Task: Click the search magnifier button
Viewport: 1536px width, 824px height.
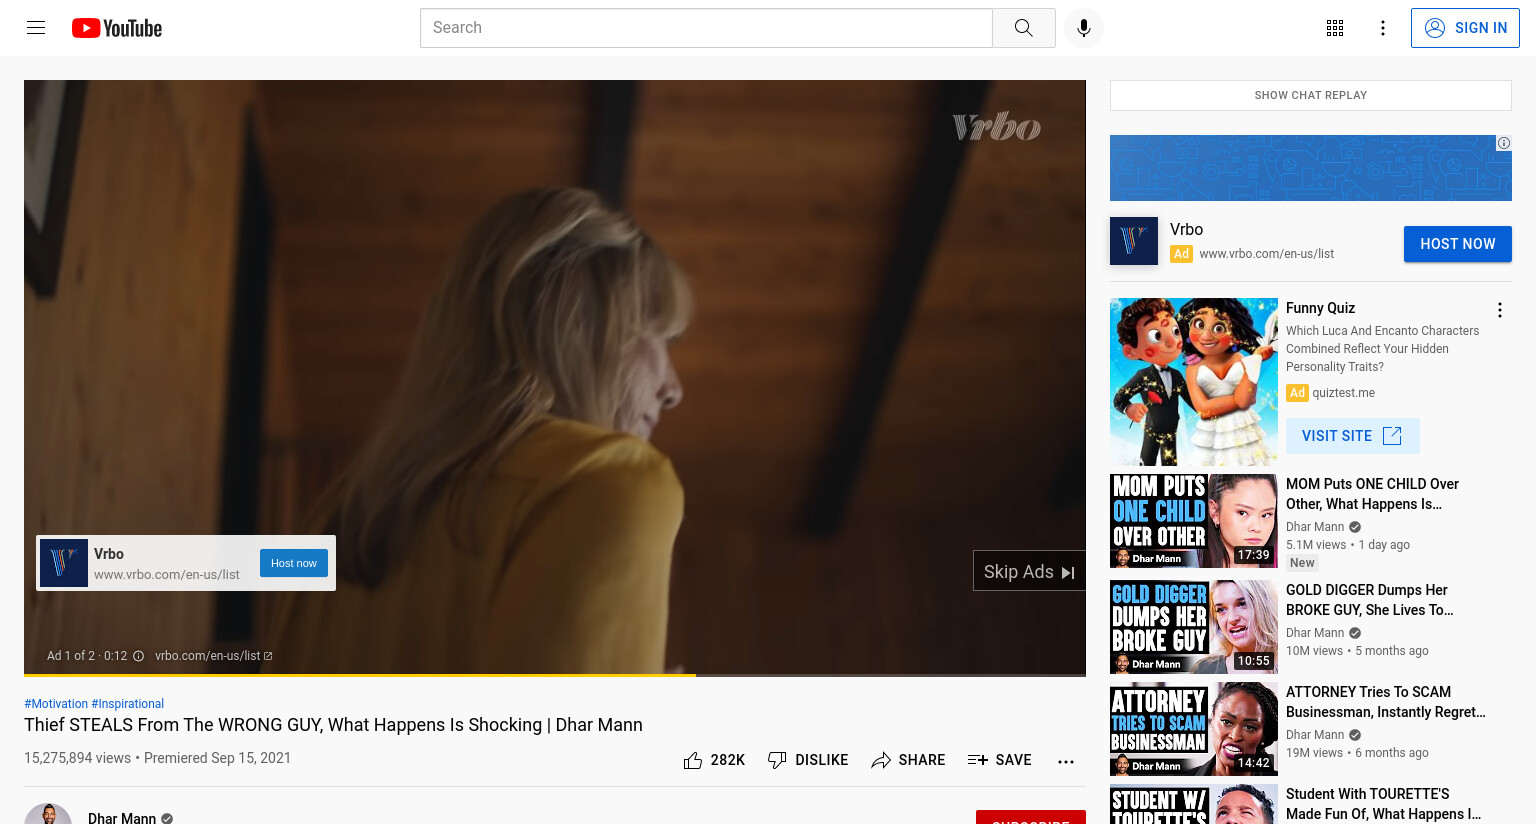Action: click(x=1023, y=28)
